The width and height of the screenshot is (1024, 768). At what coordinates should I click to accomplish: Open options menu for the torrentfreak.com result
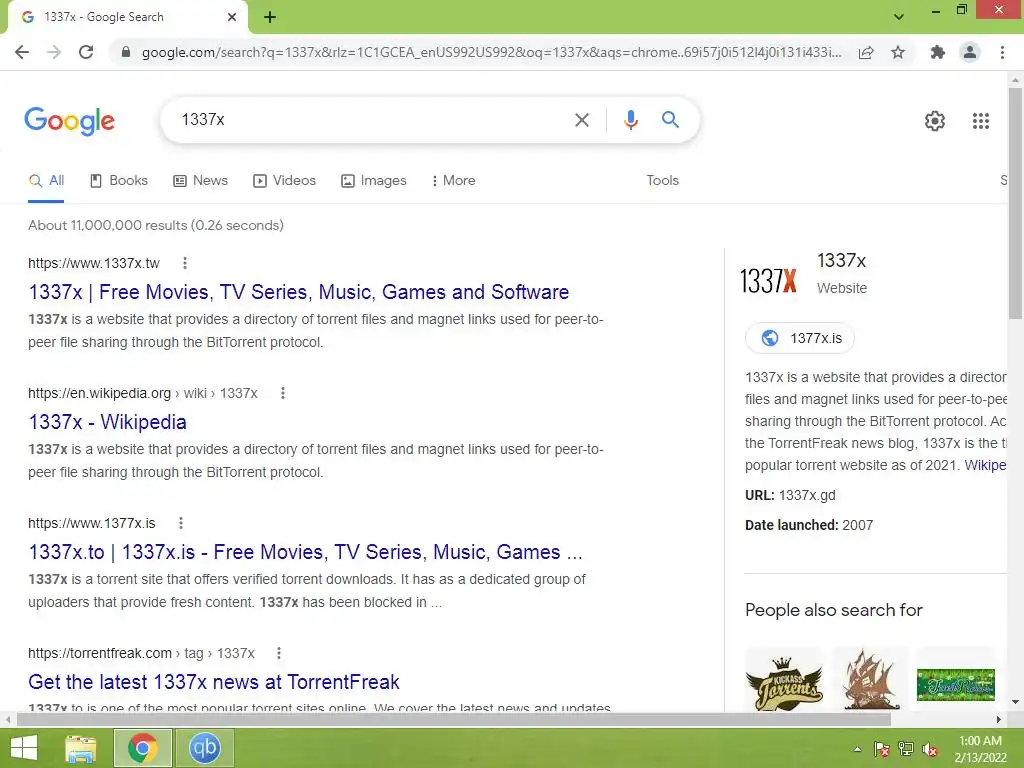coord(279,653)
